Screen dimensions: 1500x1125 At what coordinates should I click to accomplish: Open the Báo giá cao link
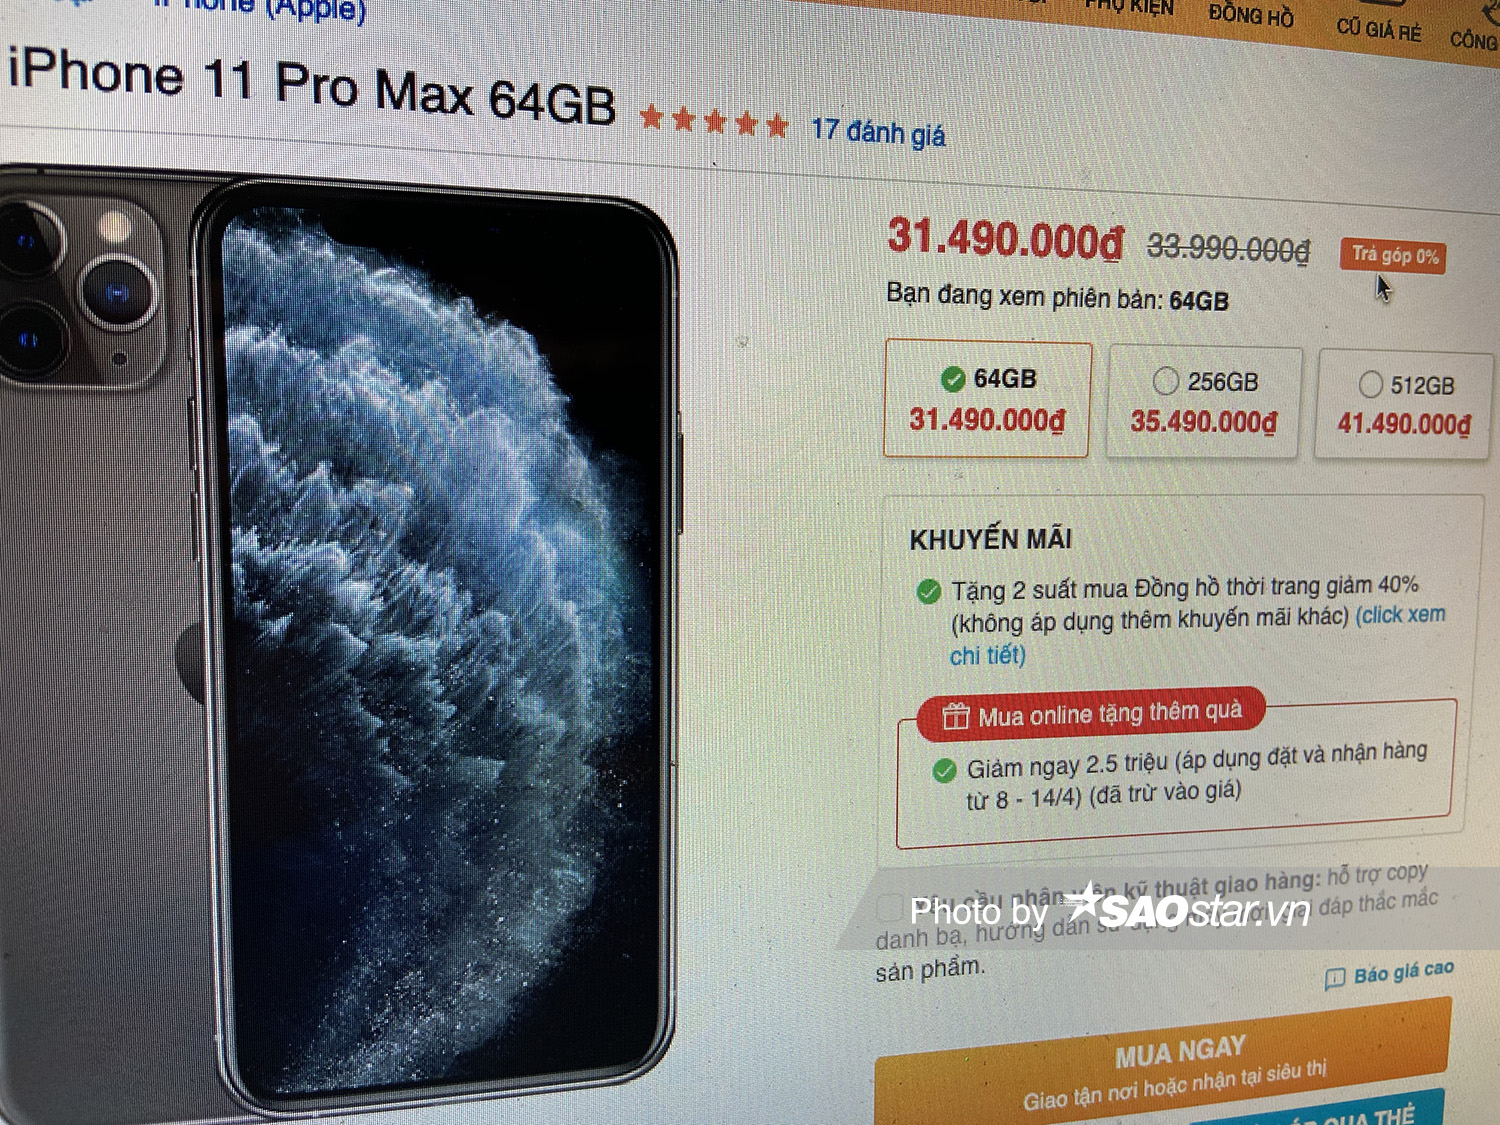[1403, 973]
